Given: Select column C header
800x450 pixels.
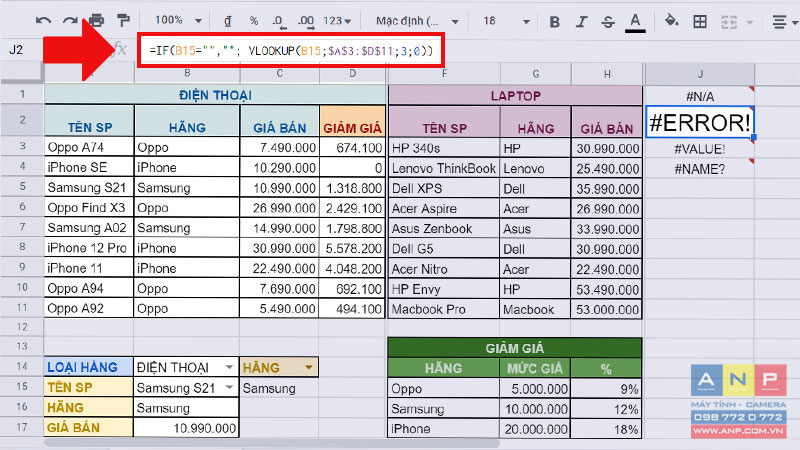Looking at the screenshot, I should click(x=280, y=73).
